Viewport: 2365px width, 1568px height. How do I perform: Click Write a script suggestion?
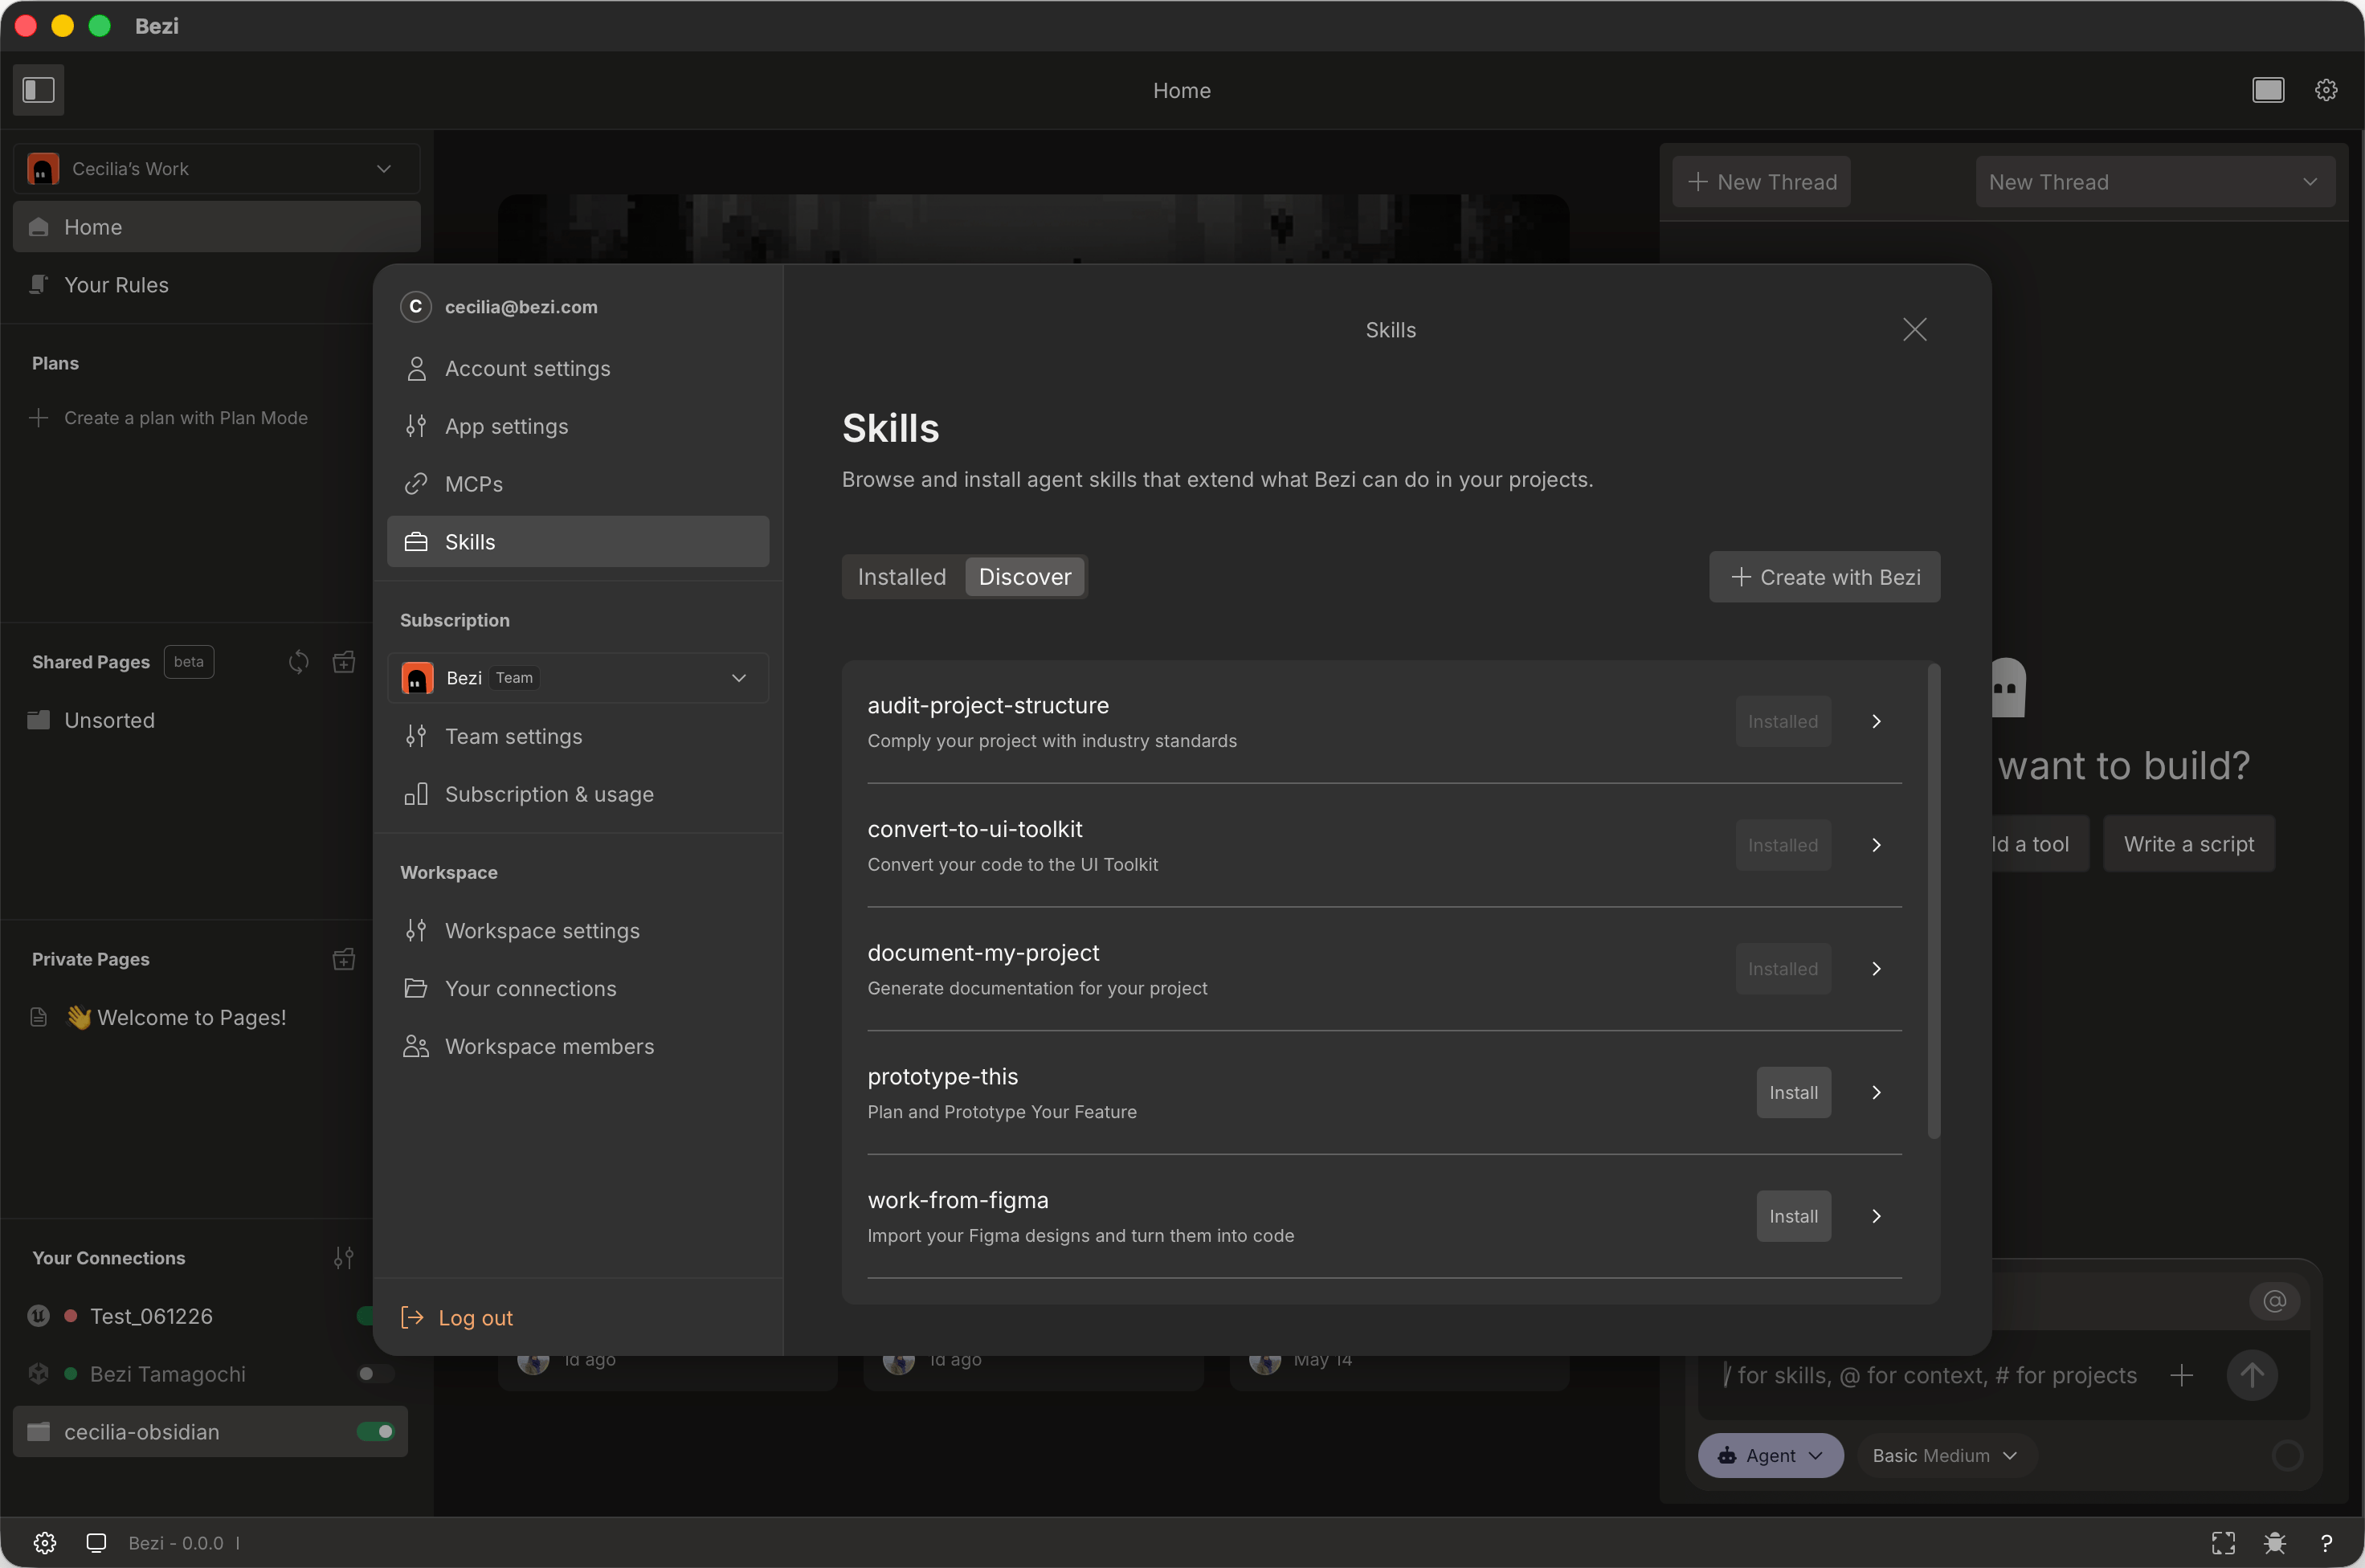pyautogui.click(x=2188, y=843)
